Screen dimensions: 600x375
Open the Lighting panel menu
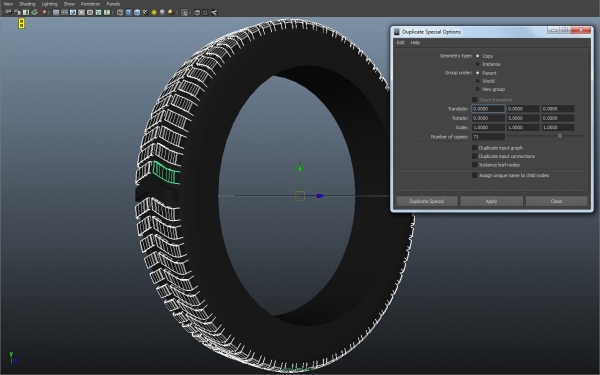point(49,4)
